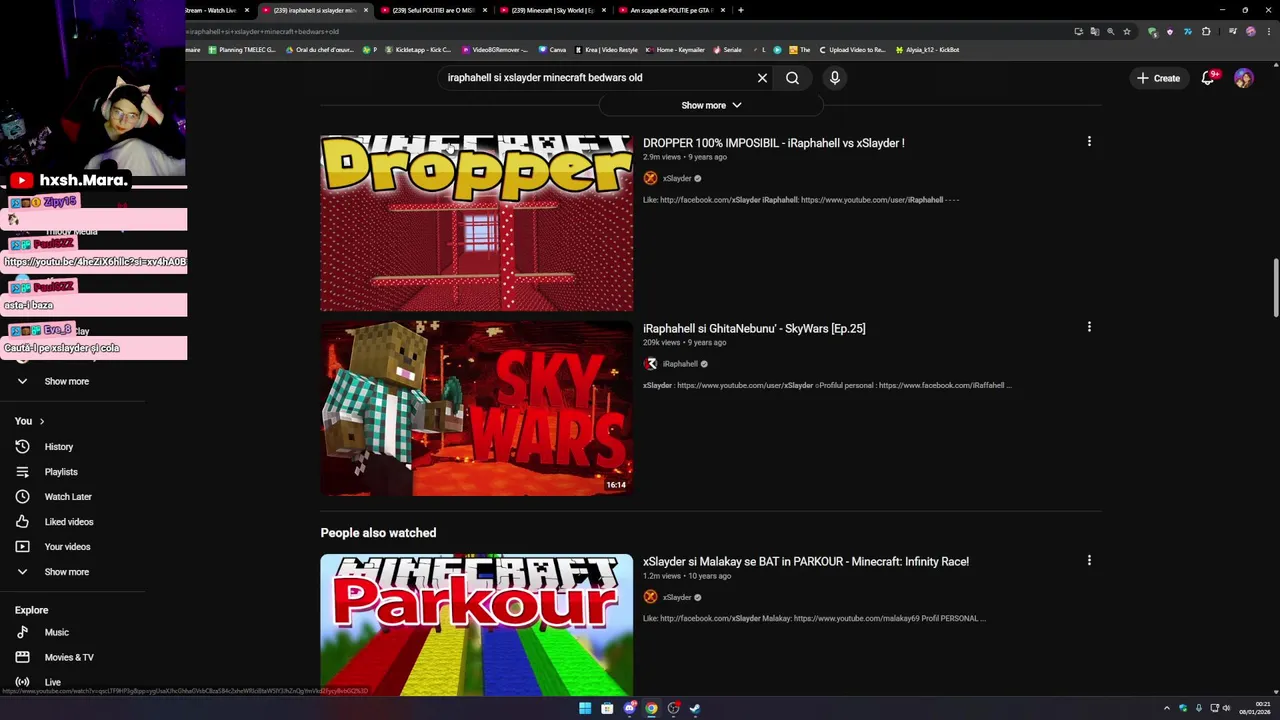
Task: Open the YouTube account avatar menu
Action: [1243, 78]
